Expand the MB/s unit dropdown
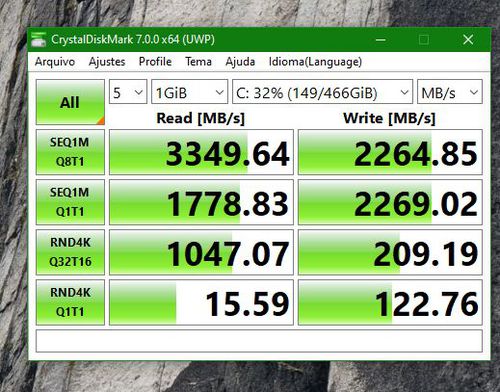This screenshot has width=500, height=392. [x=450, y=92]
